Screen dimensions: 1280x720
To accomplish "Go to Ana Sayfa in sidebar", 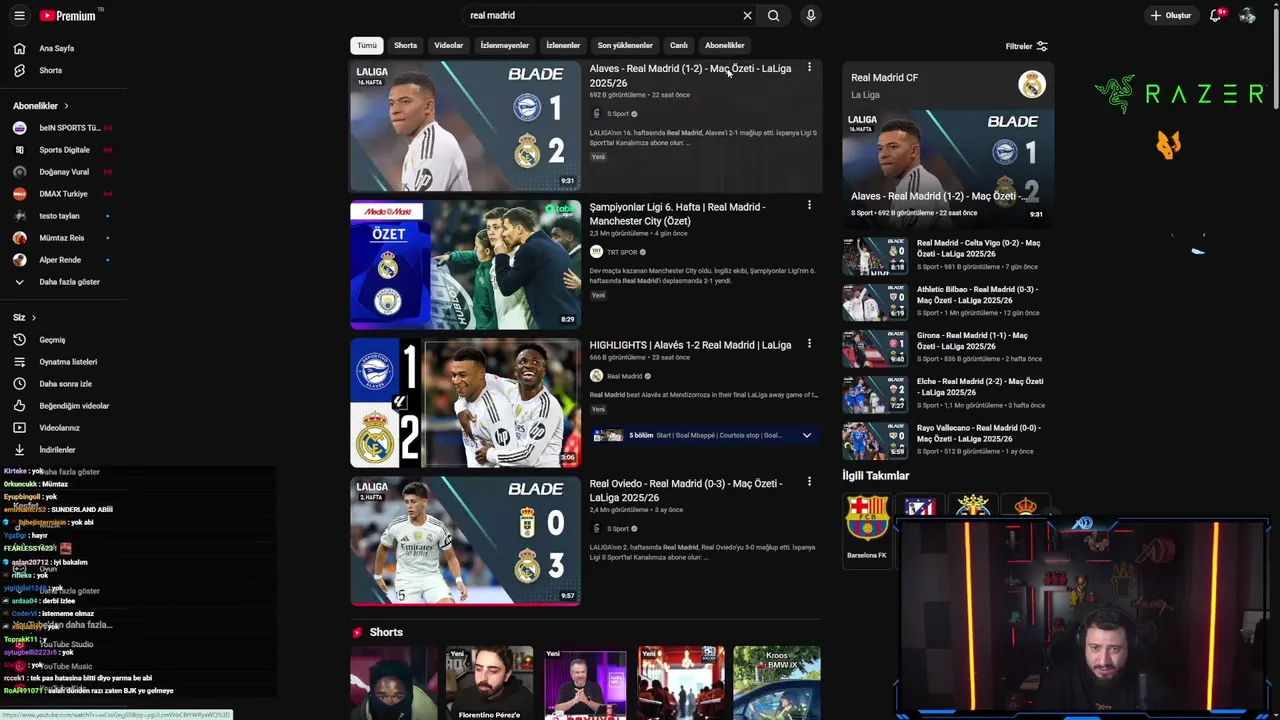I will pos(56,48).
